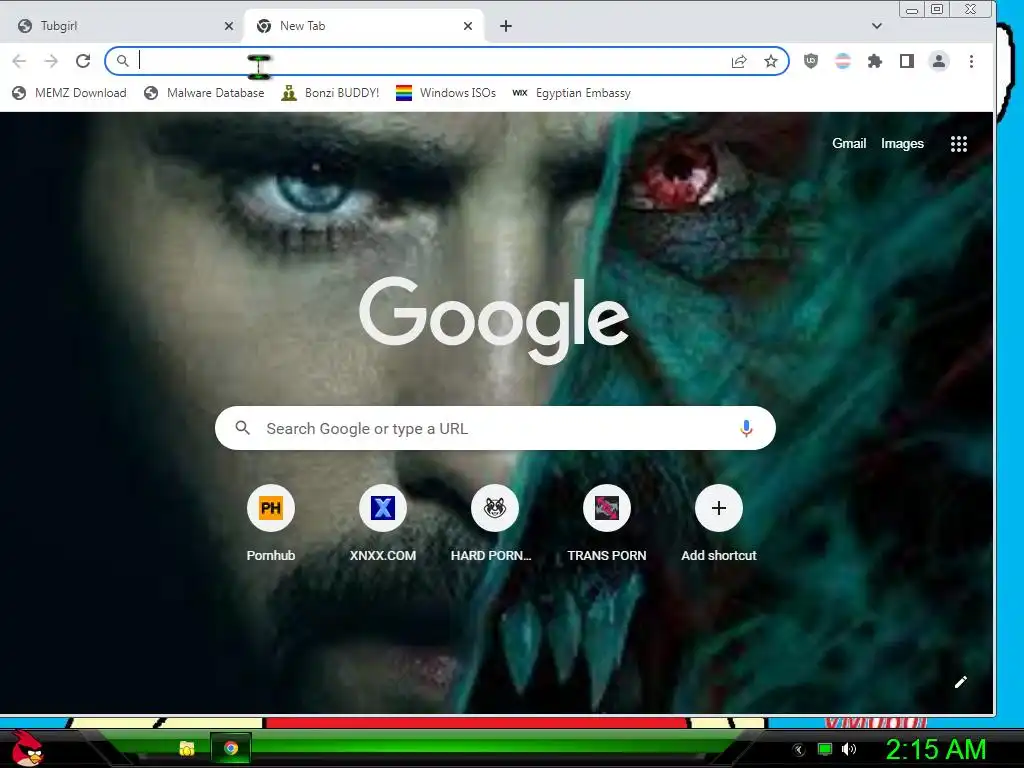
Task: Toggle the browser side panel
Action: [906, 61]
